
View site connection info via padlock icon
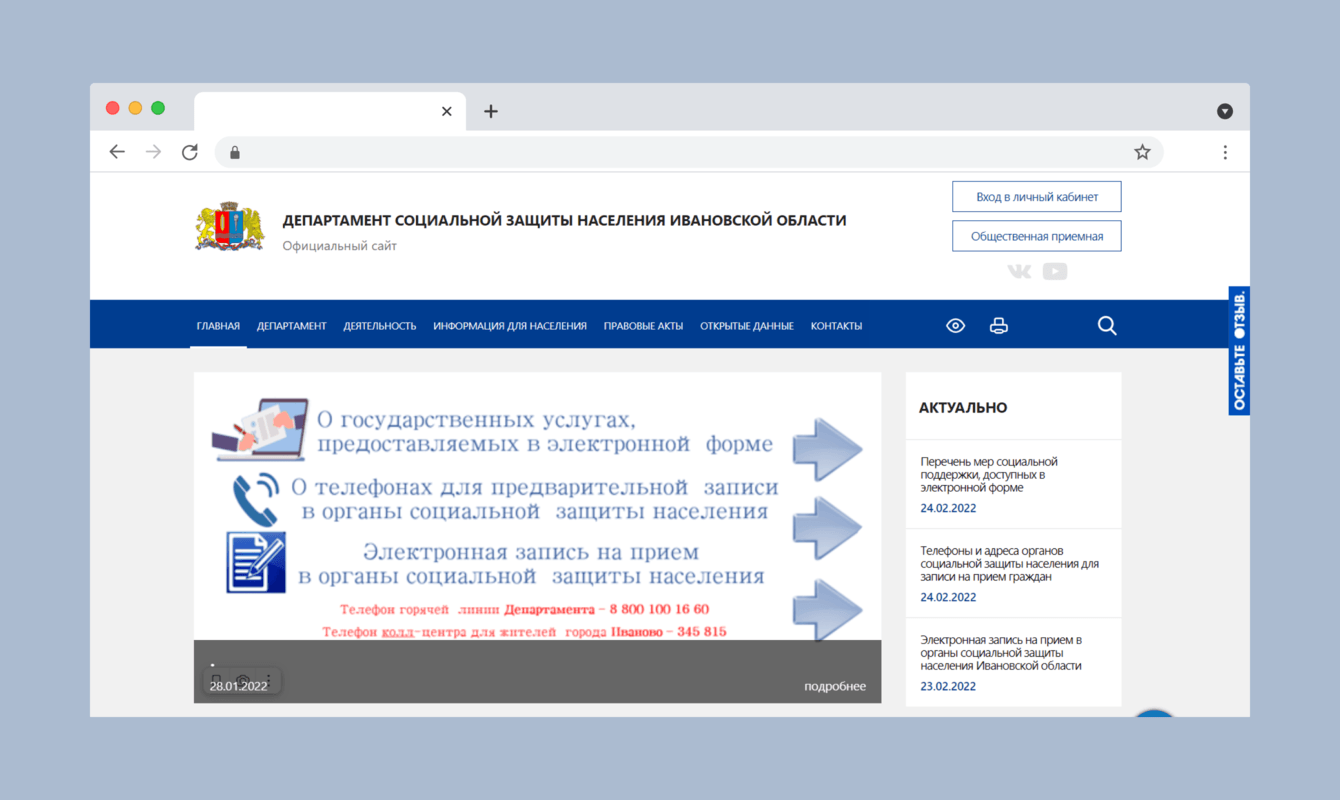[x=234, y=151]
